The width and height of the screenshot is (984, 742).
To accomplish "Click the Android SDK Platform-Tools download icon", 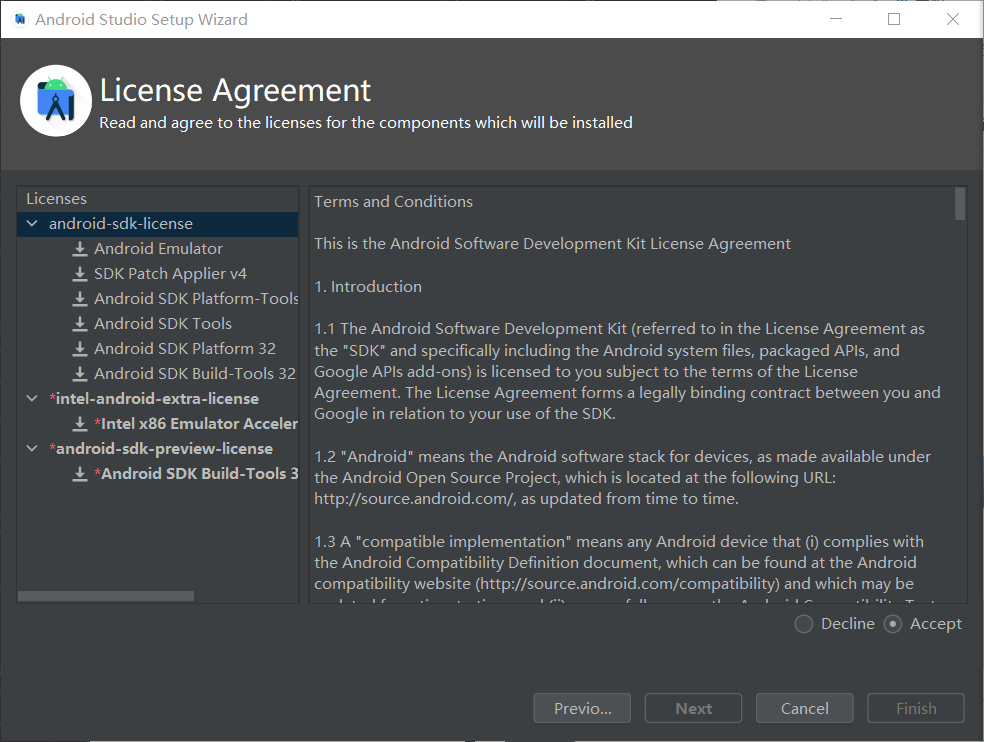I will (x=80, y=299).
